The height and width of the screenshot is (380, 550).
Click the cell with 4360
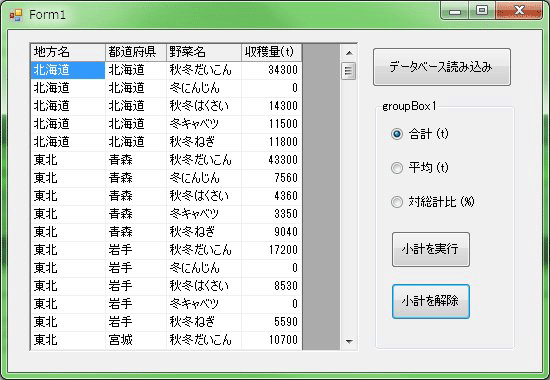(x=271, y=196)
